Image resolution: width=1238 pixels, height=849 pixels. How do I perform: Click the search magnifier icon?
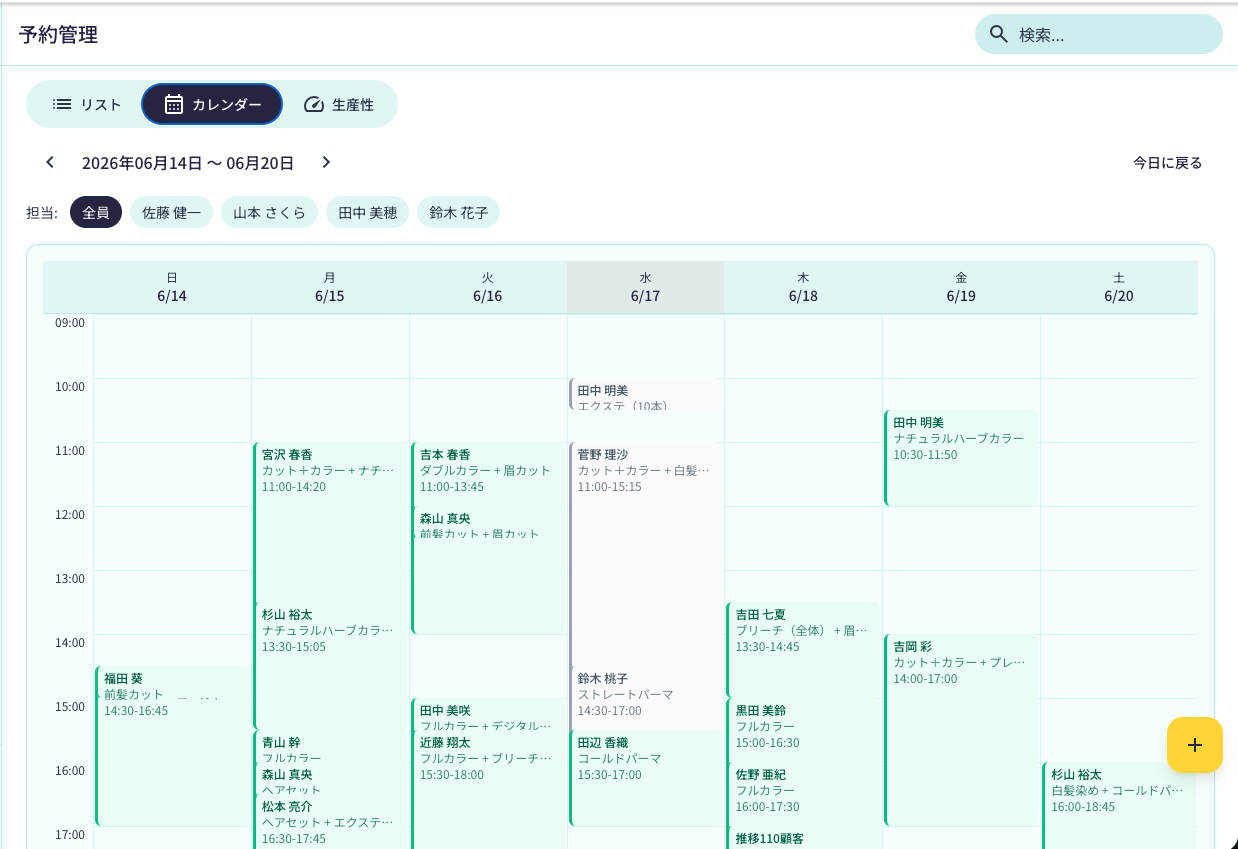pos(998,34)
